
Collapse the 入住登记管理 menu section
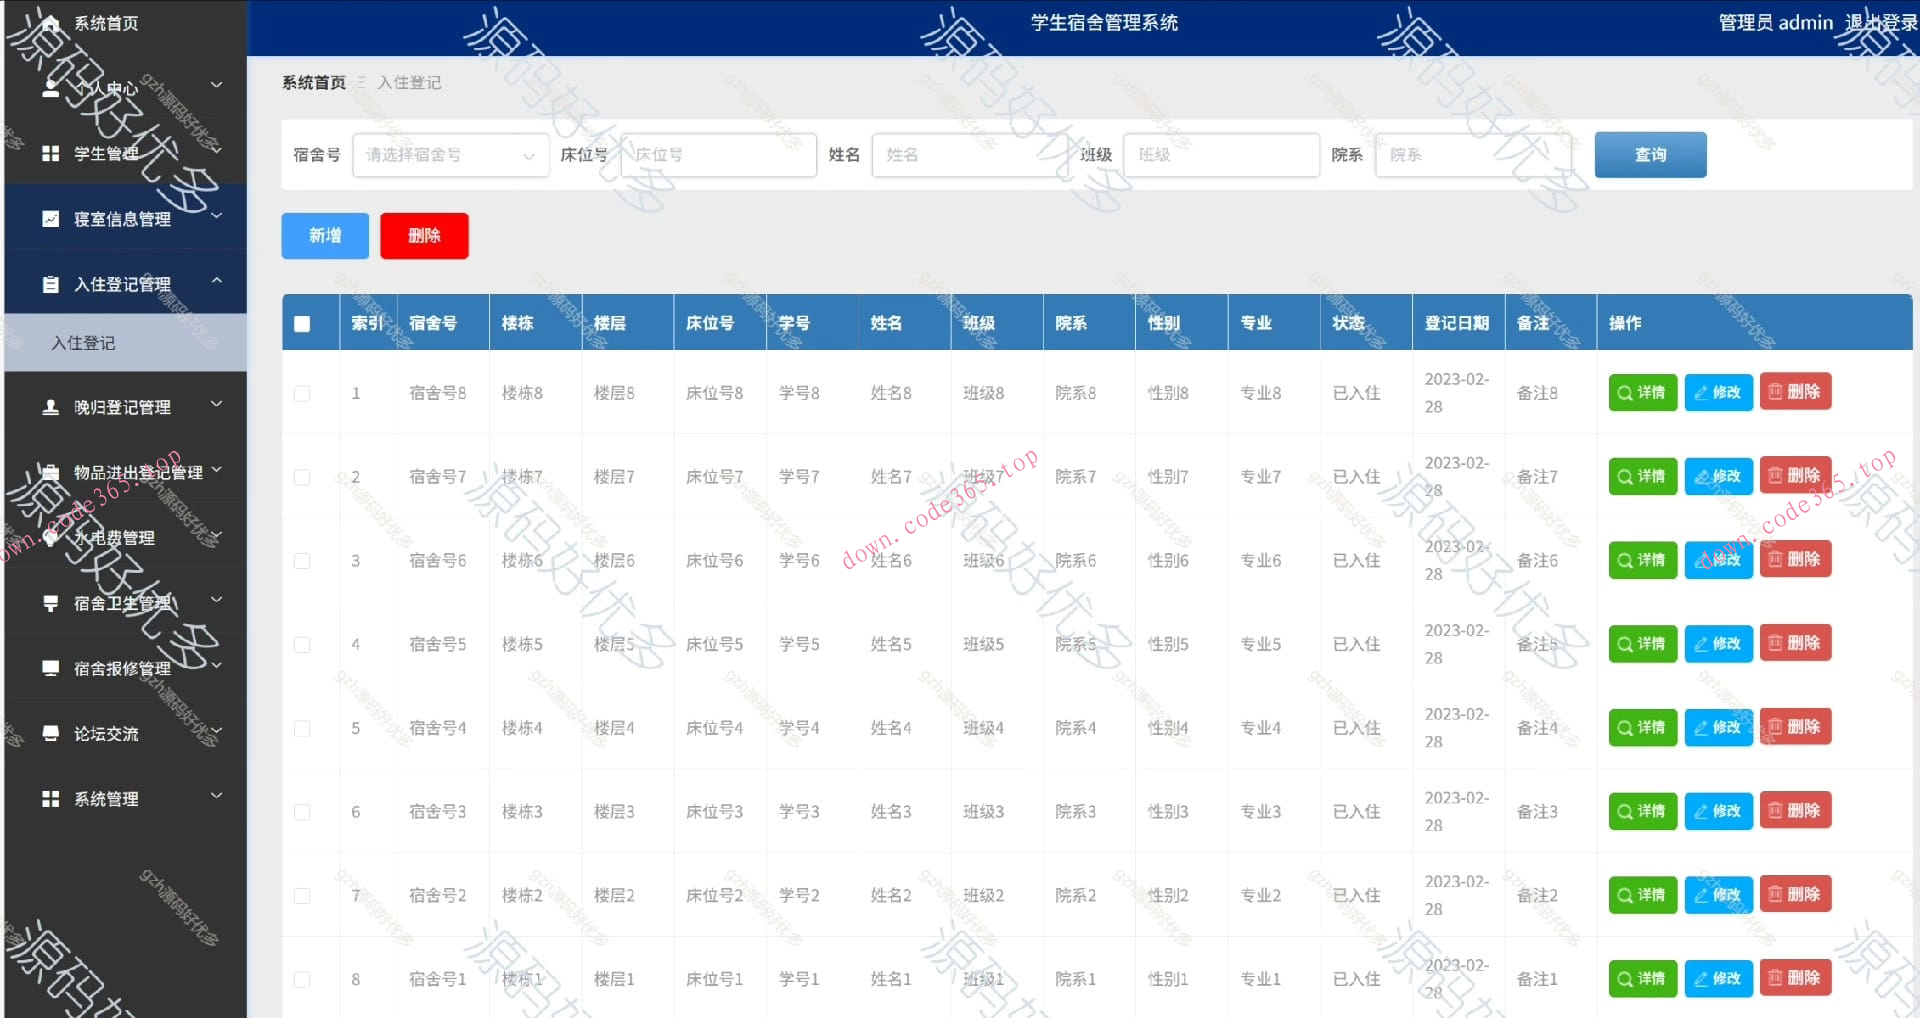[215, 283]
